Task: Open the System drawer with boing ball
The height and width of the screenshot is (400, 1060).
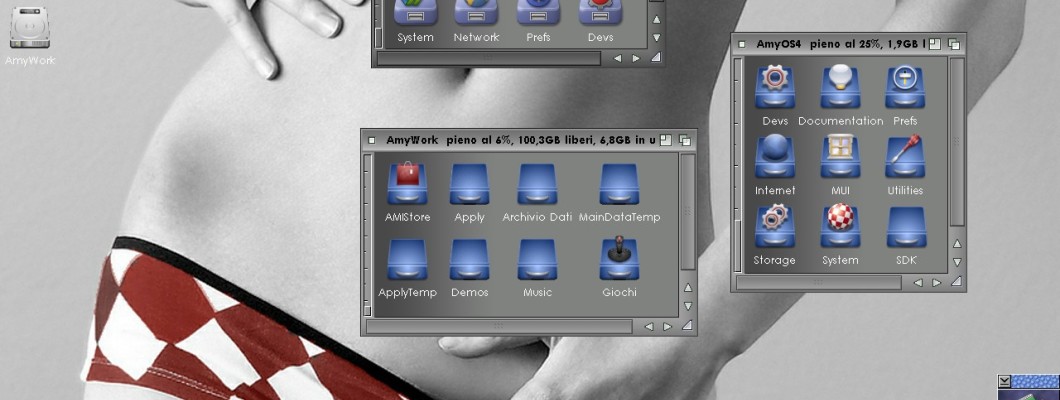Action: click(840, 227)
